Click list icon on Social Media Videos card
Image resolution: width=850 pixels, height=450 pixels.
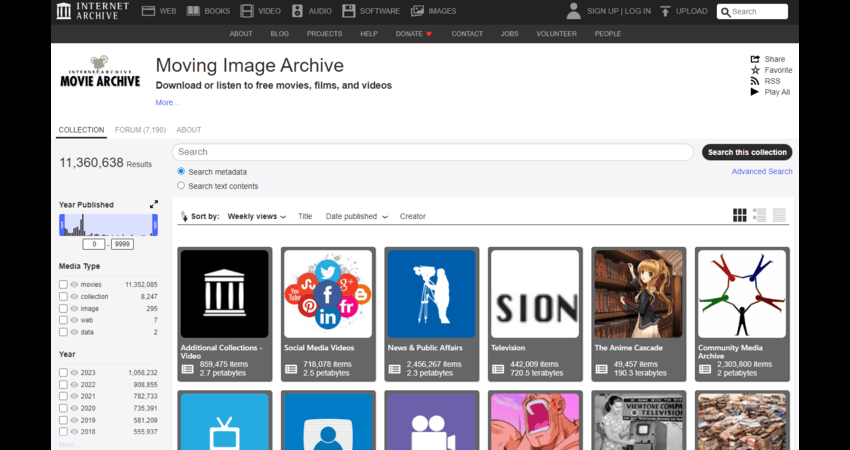[291, 369]
